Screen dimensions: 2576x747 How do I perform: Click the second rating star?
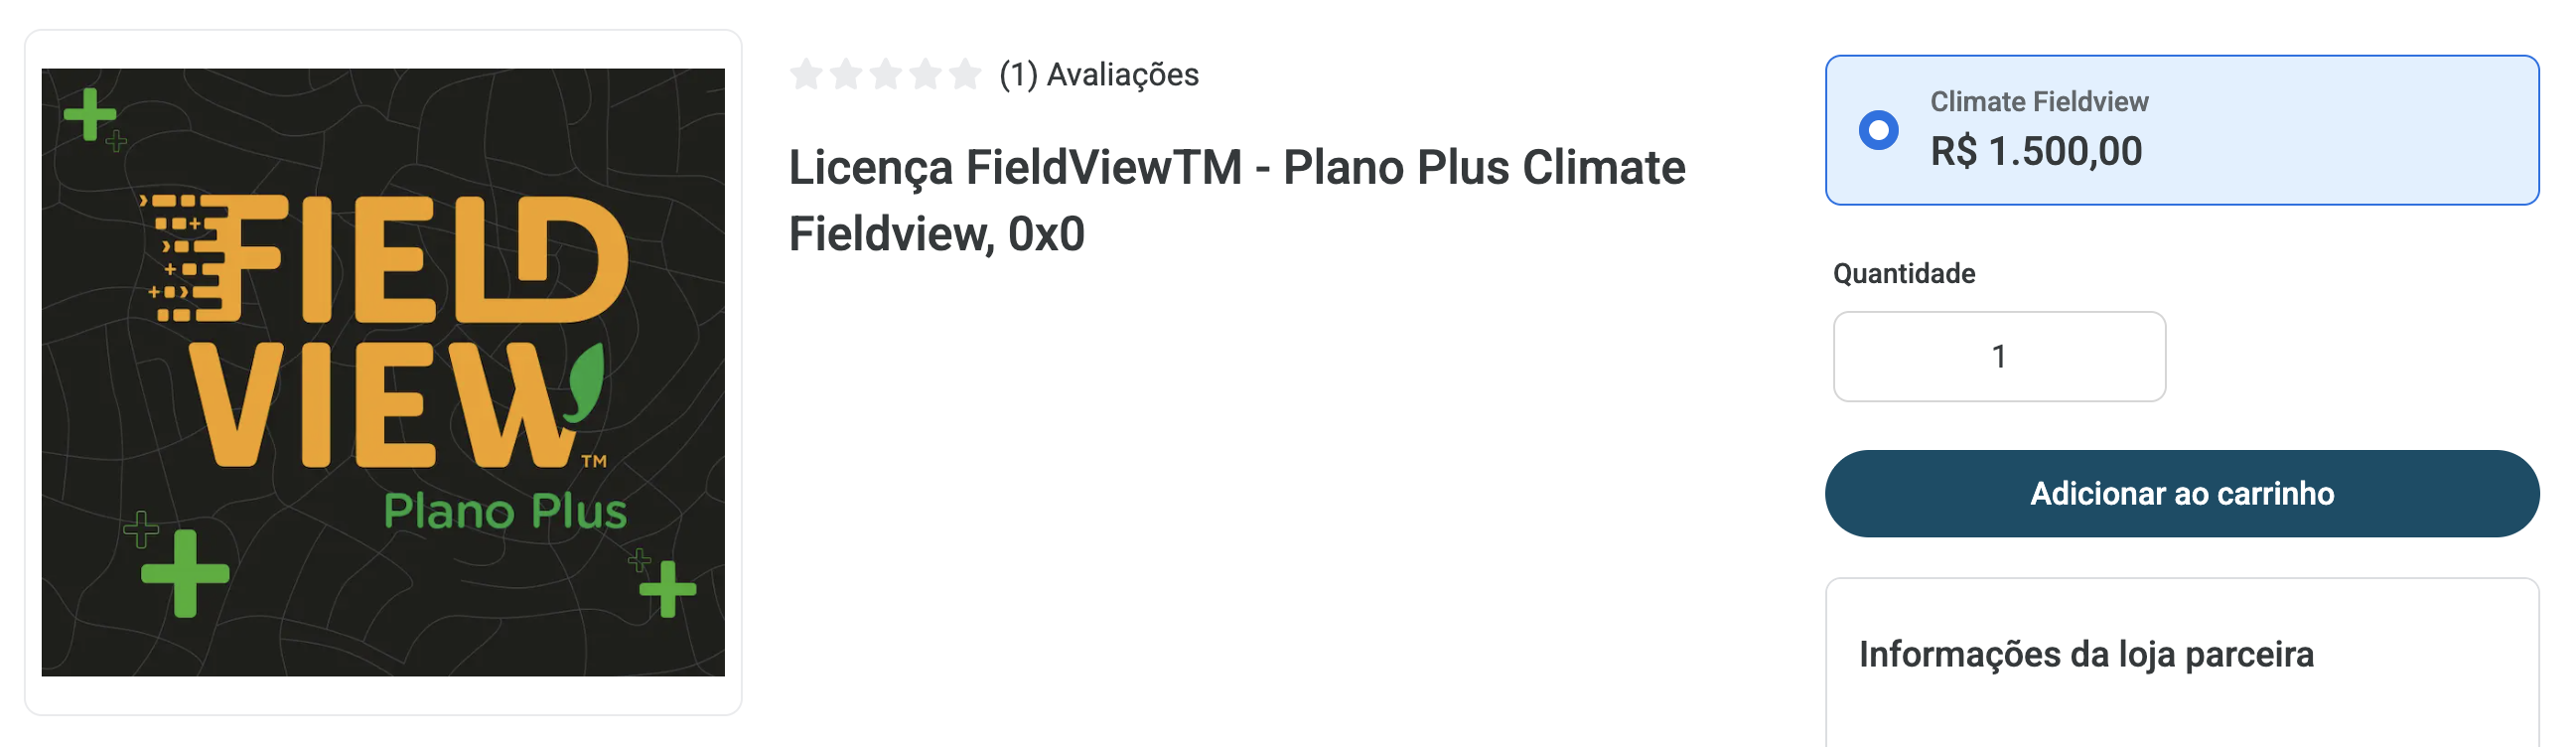tap(846, 74)
